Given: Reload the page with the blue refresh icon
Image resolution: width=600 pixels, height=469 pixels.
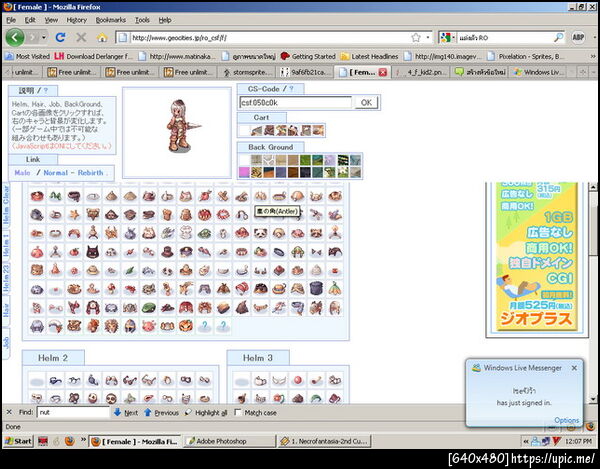Looking at the screenshot, I should point(60,37).
